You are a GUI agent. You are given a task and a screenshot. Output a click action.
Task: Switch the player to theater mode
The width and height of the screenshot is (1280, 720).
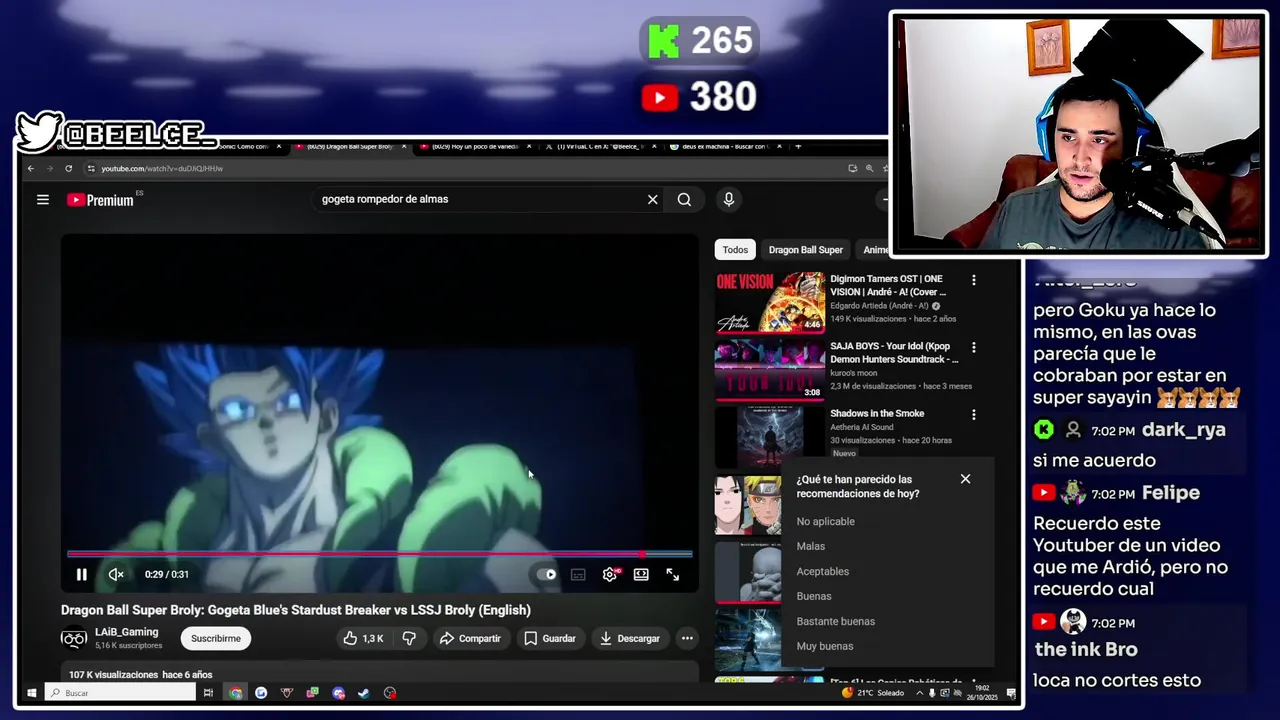click(x=641, y=574)
